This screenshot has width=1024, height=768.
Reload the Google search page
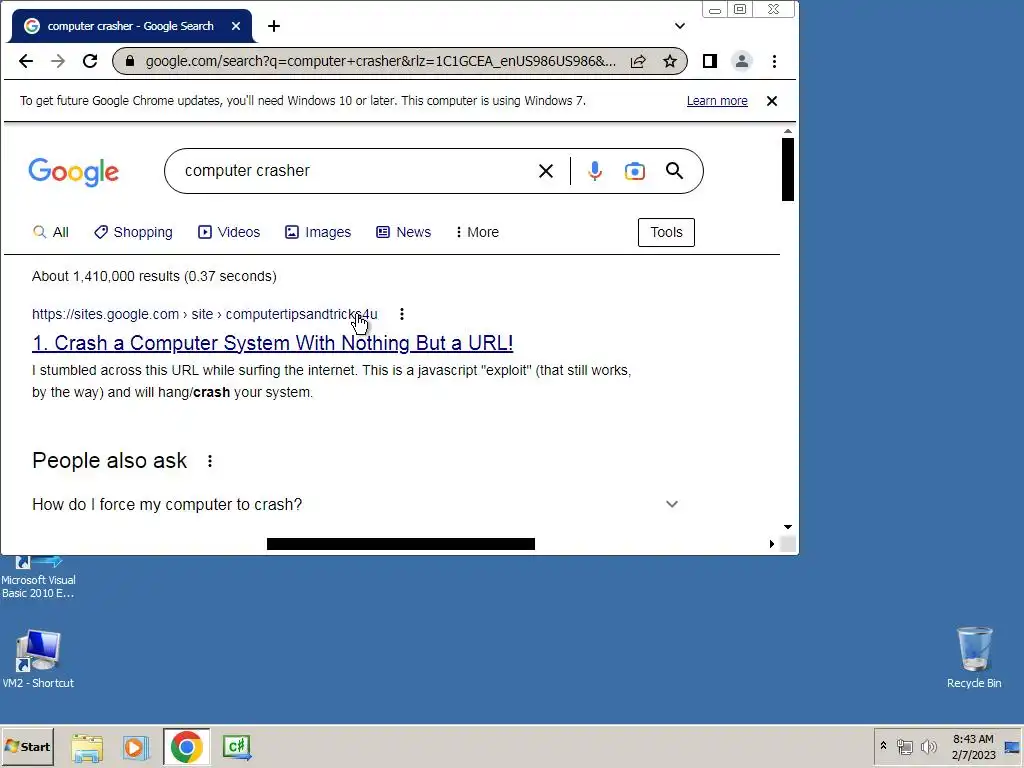[x=90, y=61]
